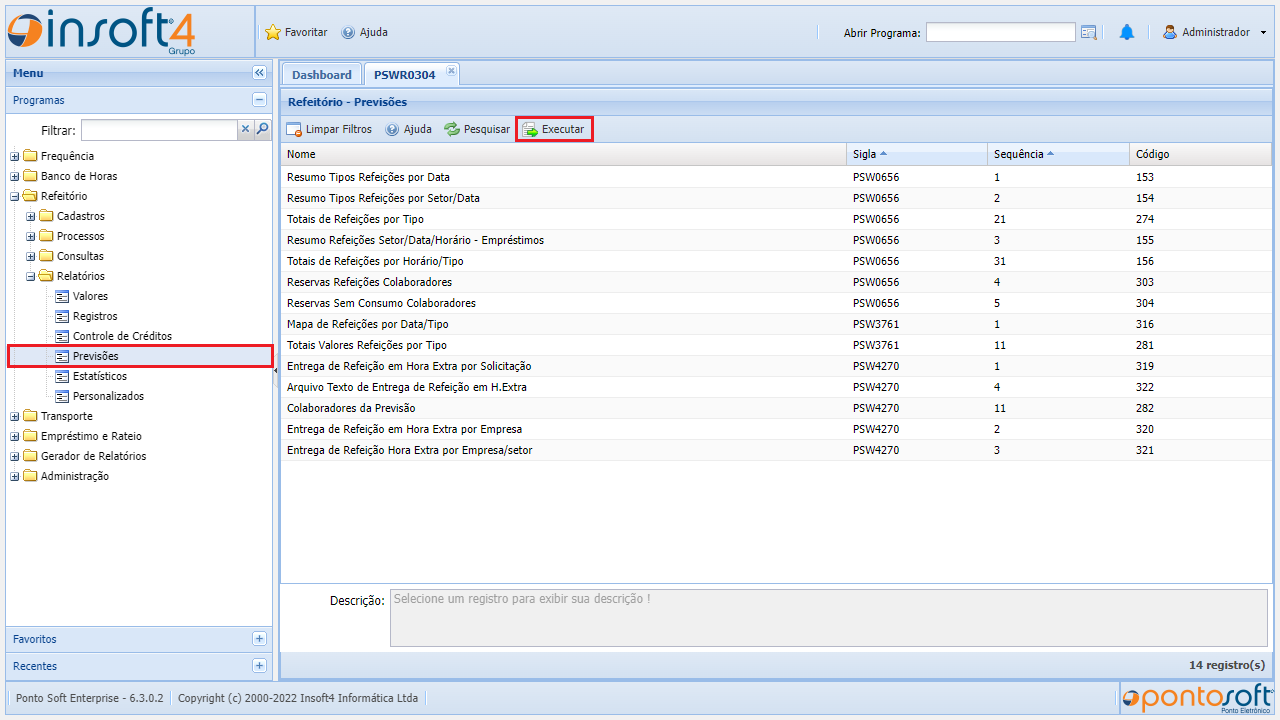Click the Pesquisar refresh button
1280x720 pixels.
pyautogui.click(x=477, y=129)
